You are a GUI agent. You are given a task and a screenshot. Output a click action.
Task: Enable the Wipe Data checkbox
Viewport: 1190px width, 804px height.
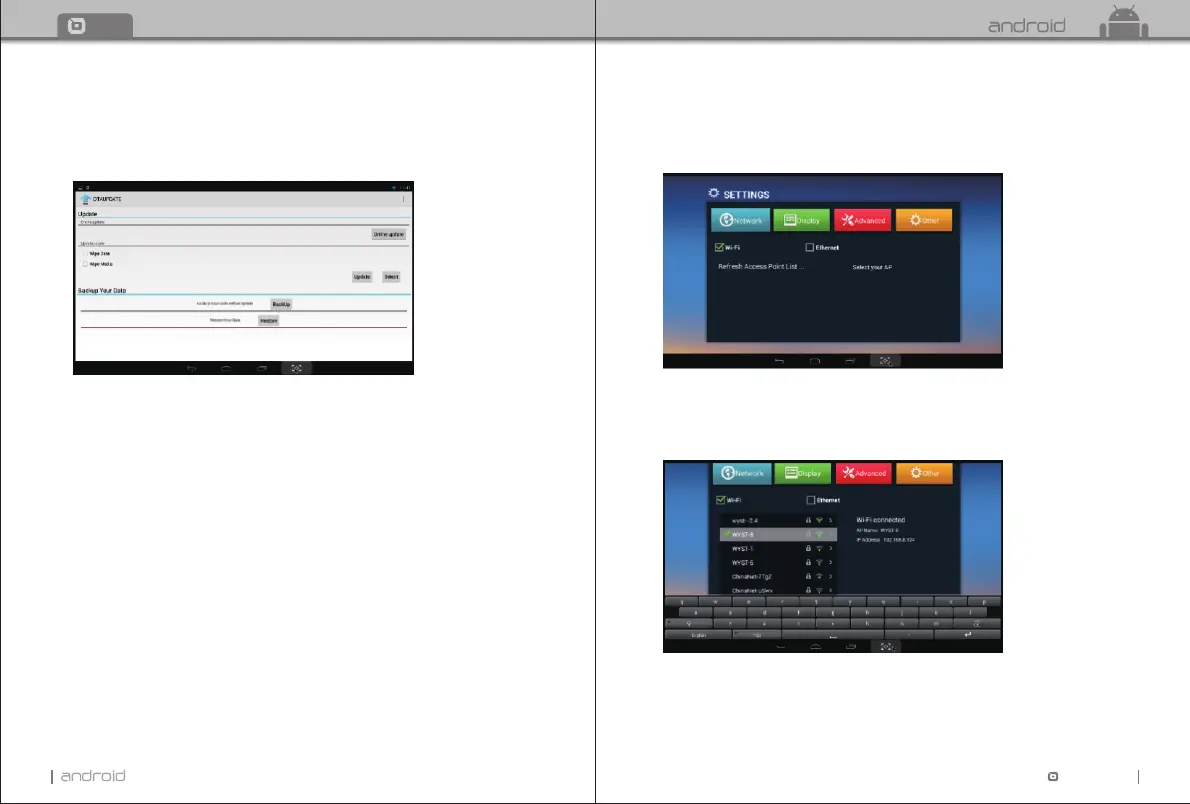(85, 254)
